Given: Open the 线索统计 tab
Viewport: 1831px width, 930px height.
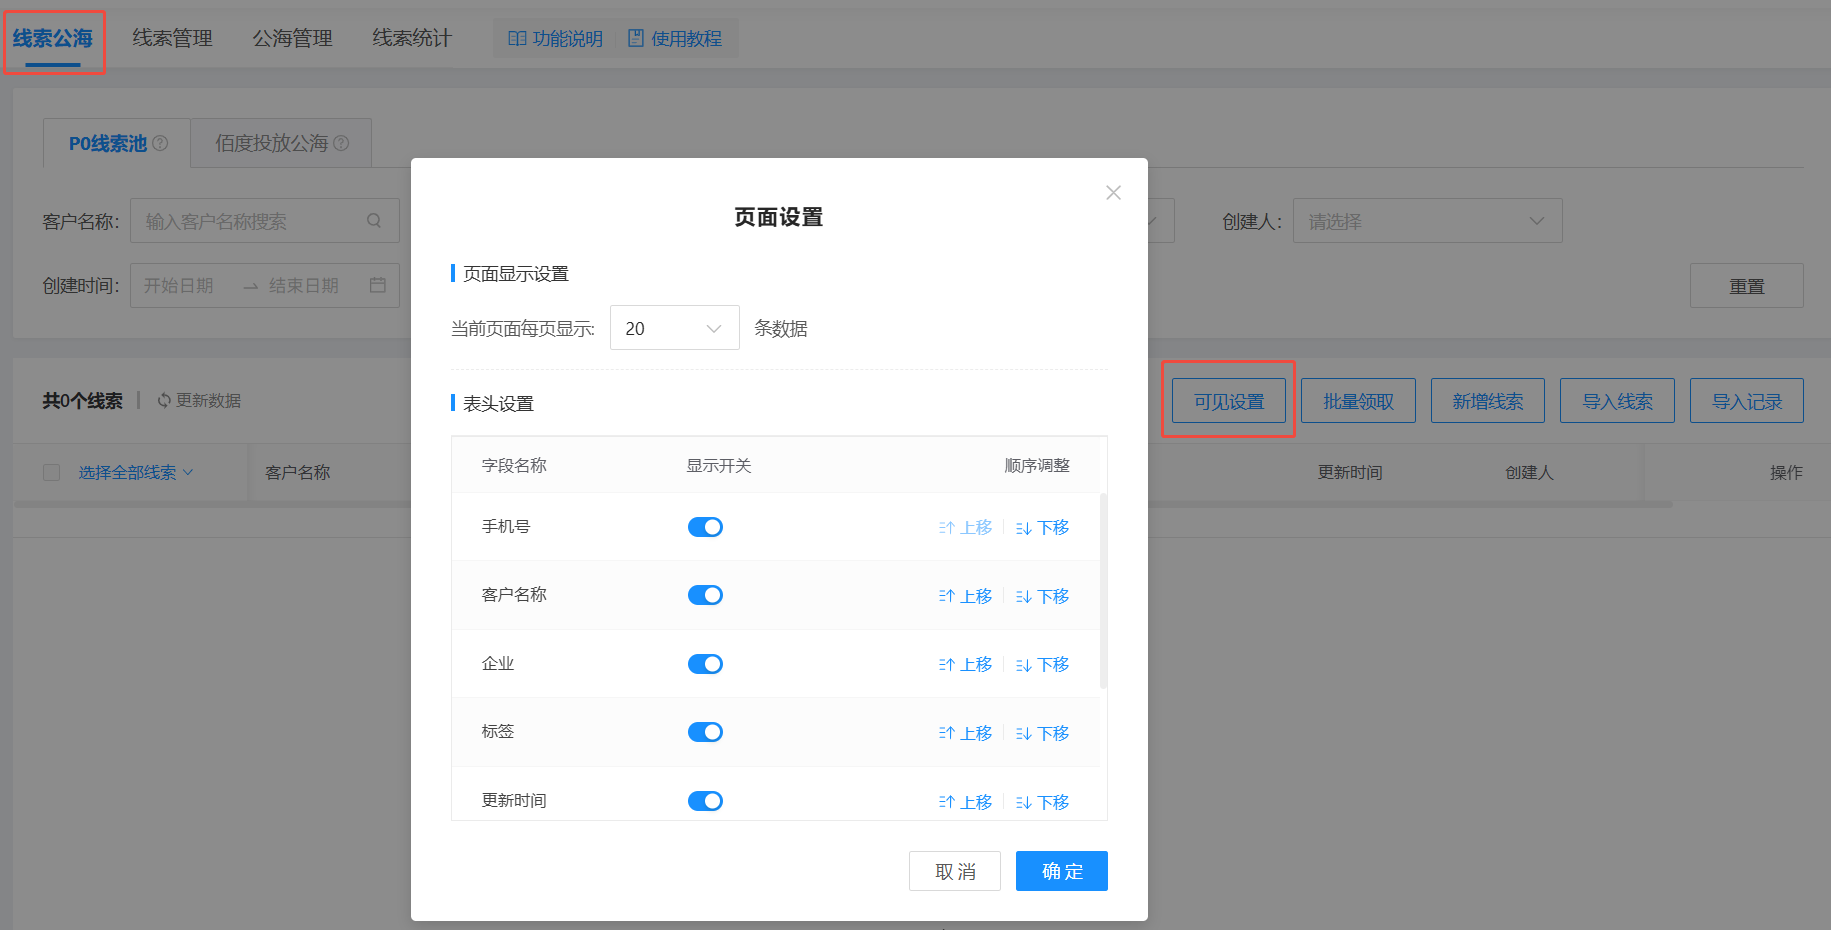Looking at the screenshot, I should [412, 38].
